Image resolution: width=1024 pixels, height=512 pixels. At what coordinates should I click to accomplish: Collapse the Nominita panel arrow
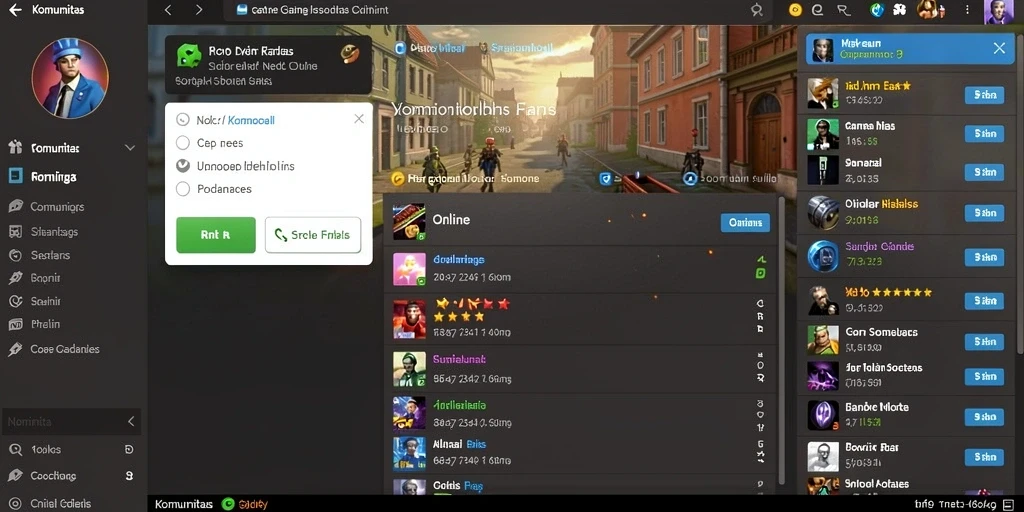tap(131, 421)
